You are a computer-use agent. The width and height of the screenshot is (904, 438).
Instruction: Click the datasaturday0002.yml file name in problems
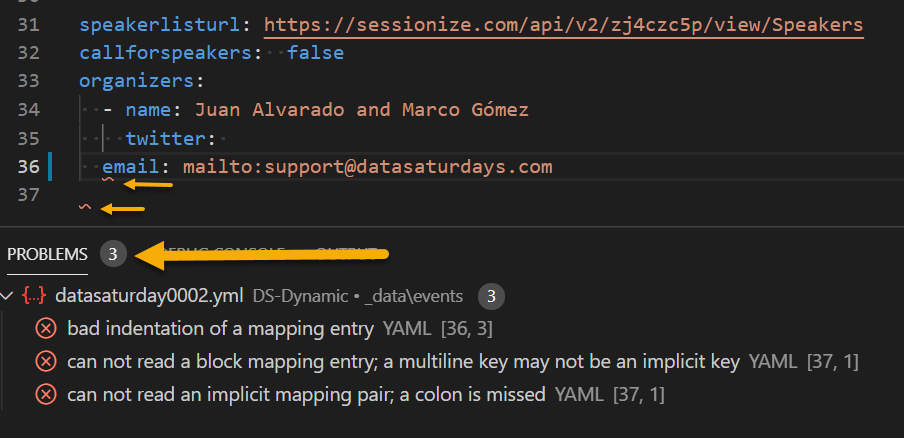coord(149,296)
